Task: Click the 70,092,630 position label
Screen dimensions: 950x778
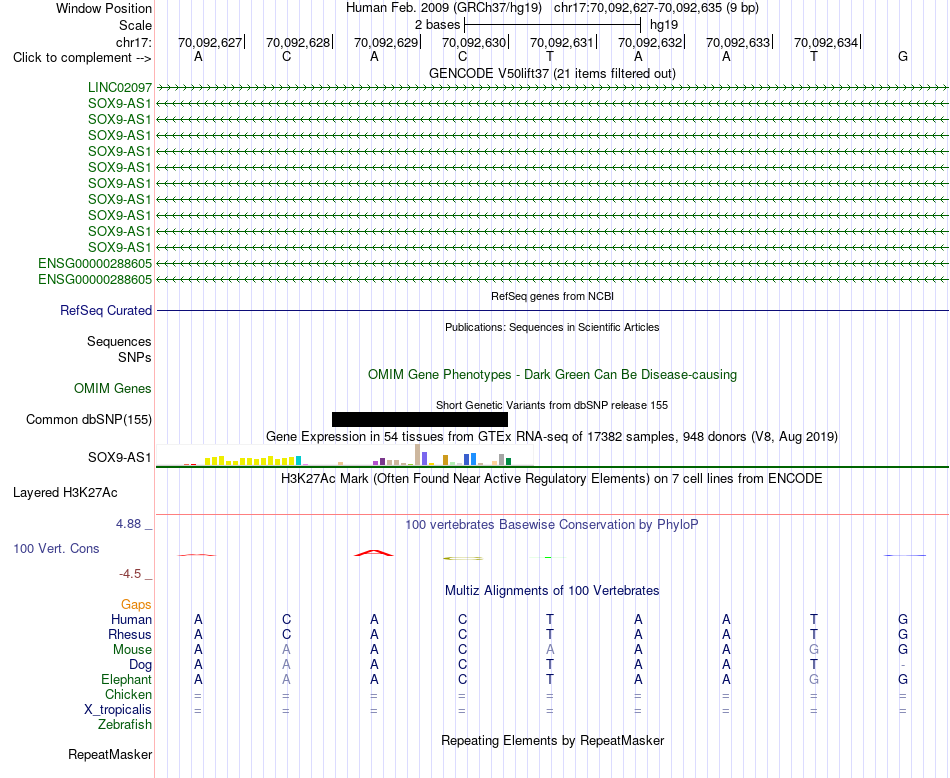Action: tap(474, 42)
